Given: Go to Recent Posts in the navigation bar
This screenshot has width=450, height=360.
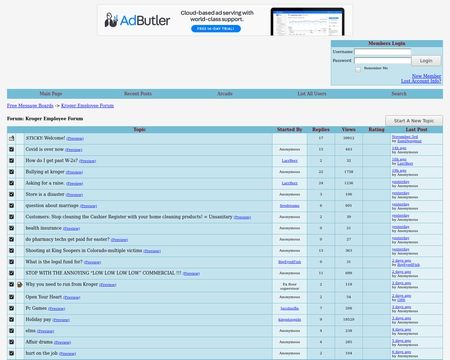Looking at the screenshot, I should coord(138,94).
